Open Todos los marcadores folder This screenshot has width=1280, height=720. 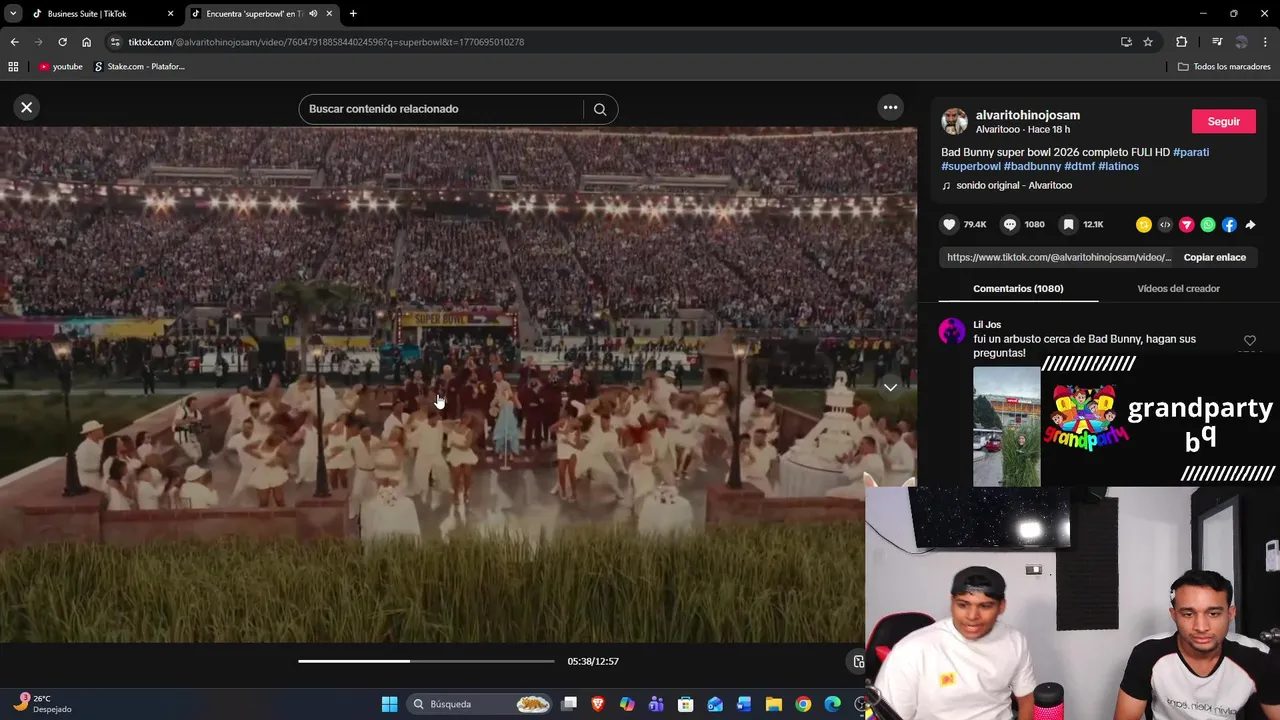1224,67
